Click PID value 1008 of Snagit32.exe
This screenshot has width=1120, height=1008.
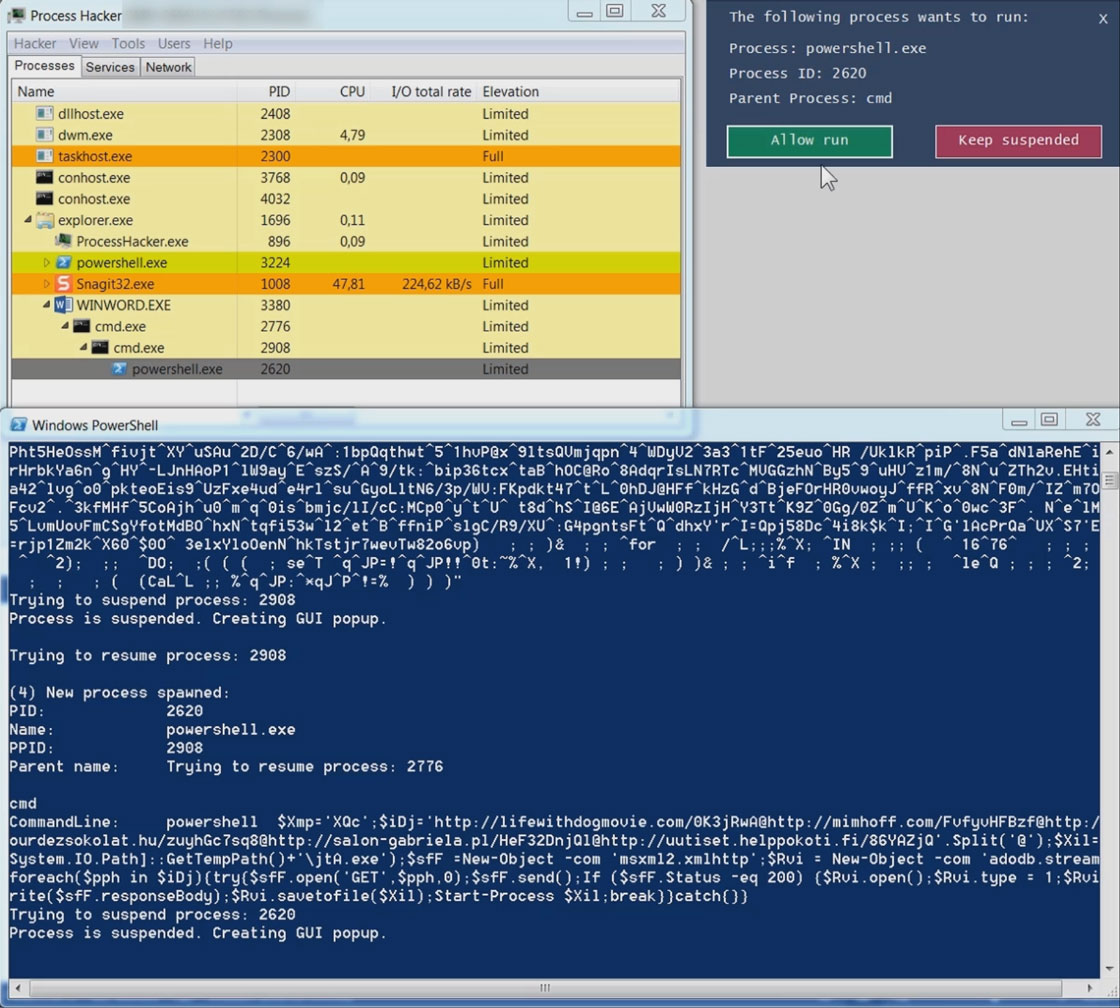coord(275,284)
